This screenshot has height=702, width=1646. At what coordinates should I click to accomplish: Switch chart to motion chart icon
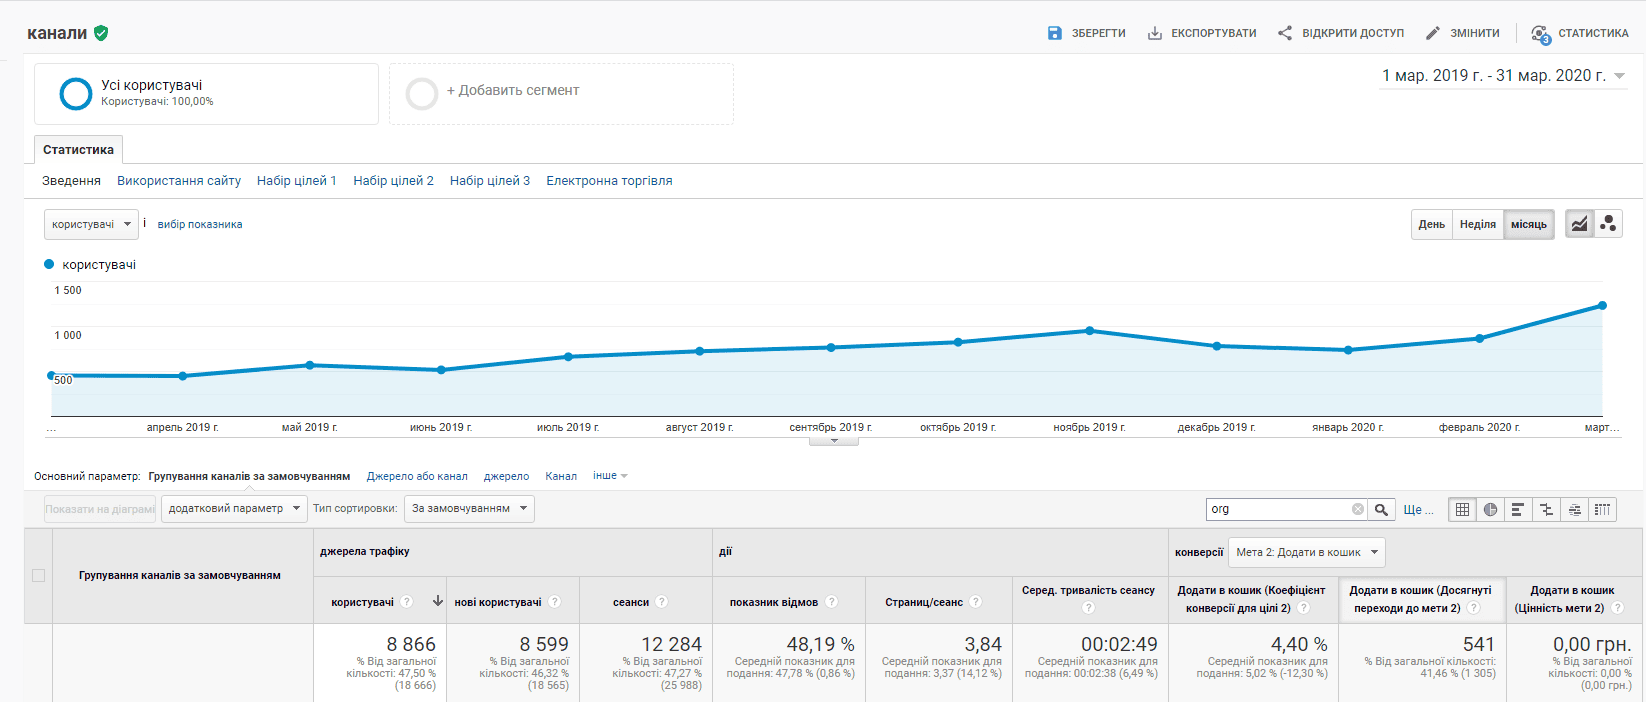[x=1608, y=224]
